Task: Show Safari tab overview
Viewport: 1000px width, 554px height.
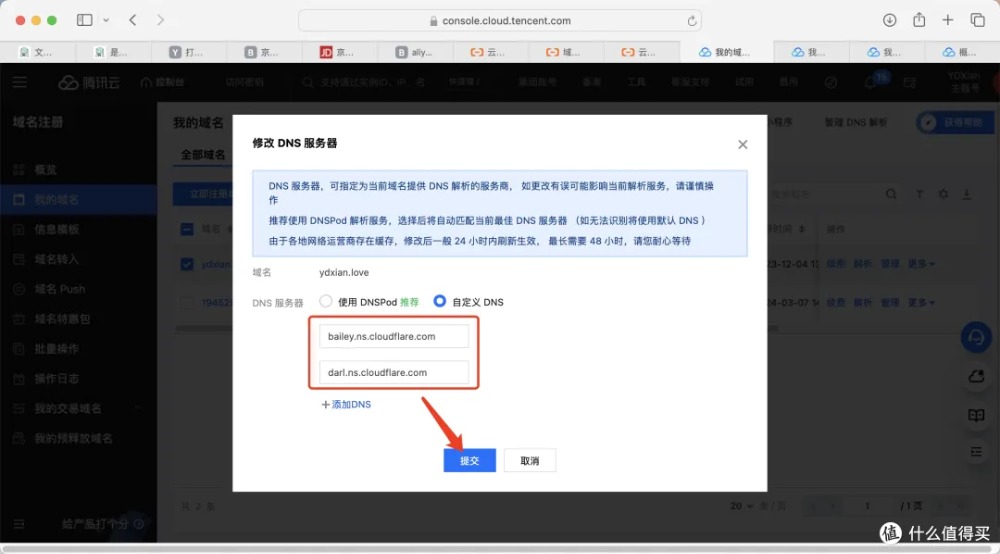Action: pyautogui.click(x=977, y=20)
